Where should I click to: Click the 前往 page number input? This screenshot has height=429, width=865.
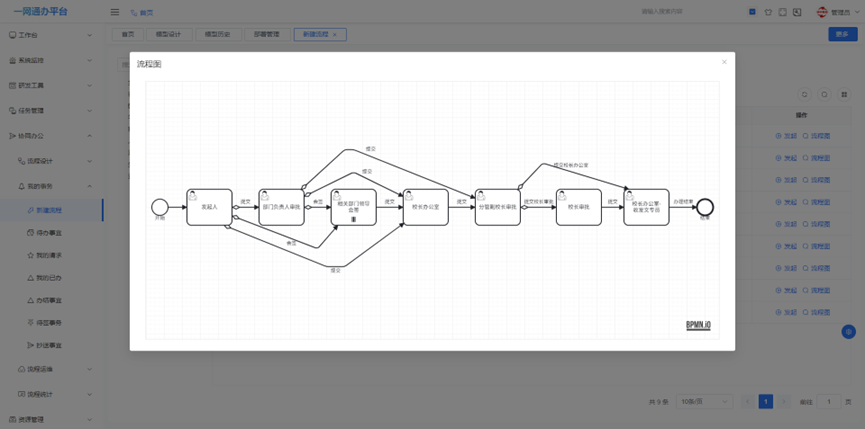tap(829, 401)
